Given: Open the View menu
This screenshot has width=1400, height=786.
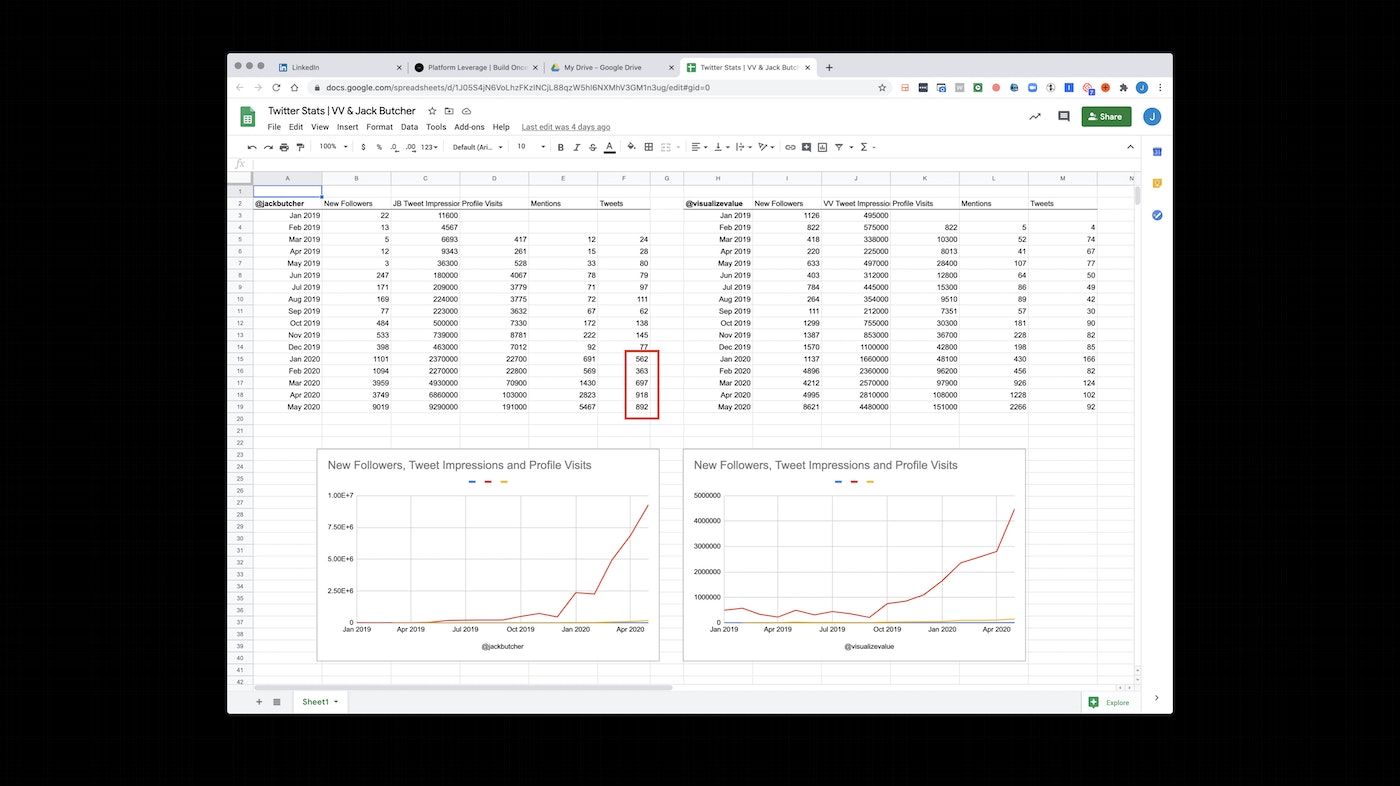Looking at the screenshot, I should click(x=319, y=127).
